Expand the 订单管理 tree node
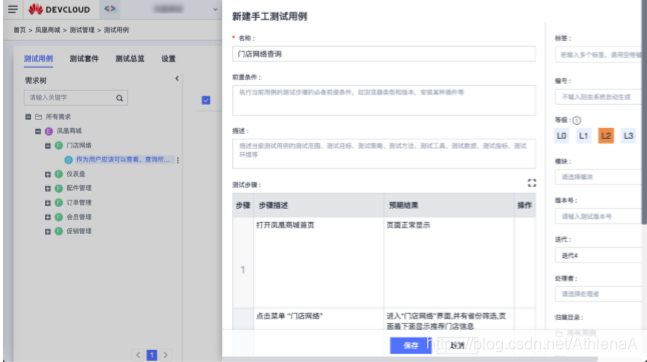This screenshot has height=362, width=647. (48, 203)
